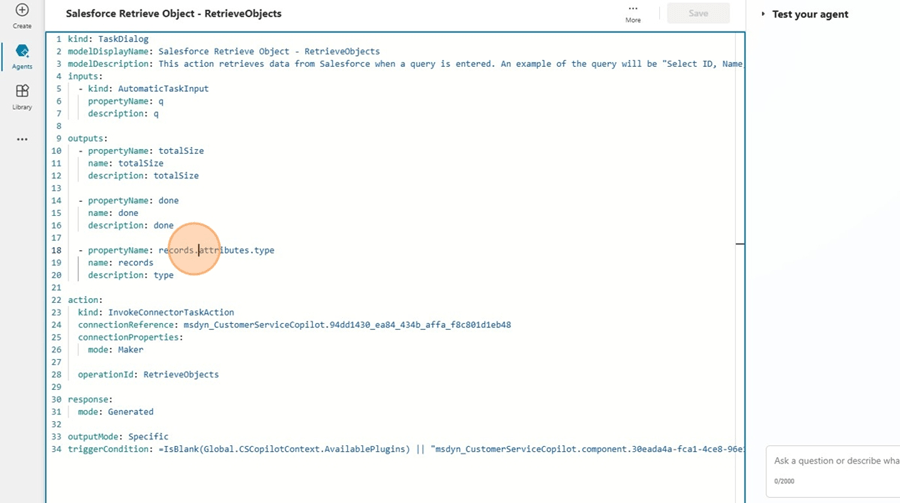Image resolution: width=900 pixels, height=503 pixels.
Task: Place cursor on line 1 kind: TaskDialog
Action: coord(108,39)
